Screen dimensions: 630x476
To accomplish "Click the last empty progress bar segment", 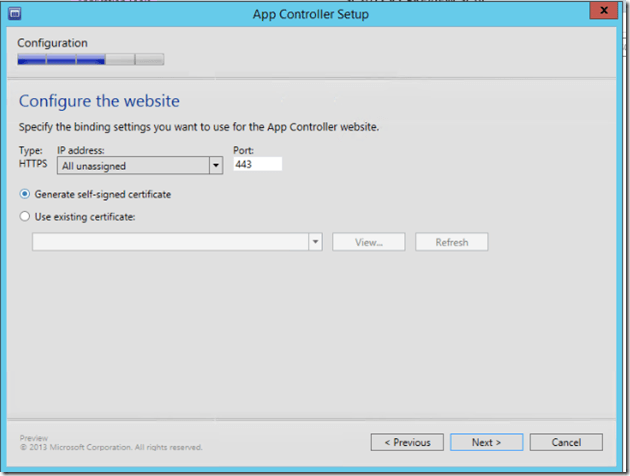I will [149, 60].
